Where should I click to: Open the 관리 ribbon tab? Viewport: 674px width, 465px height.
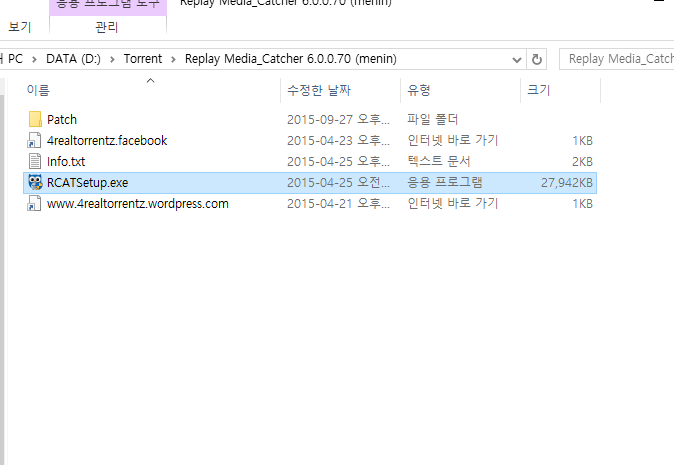(x=107, y=27)
